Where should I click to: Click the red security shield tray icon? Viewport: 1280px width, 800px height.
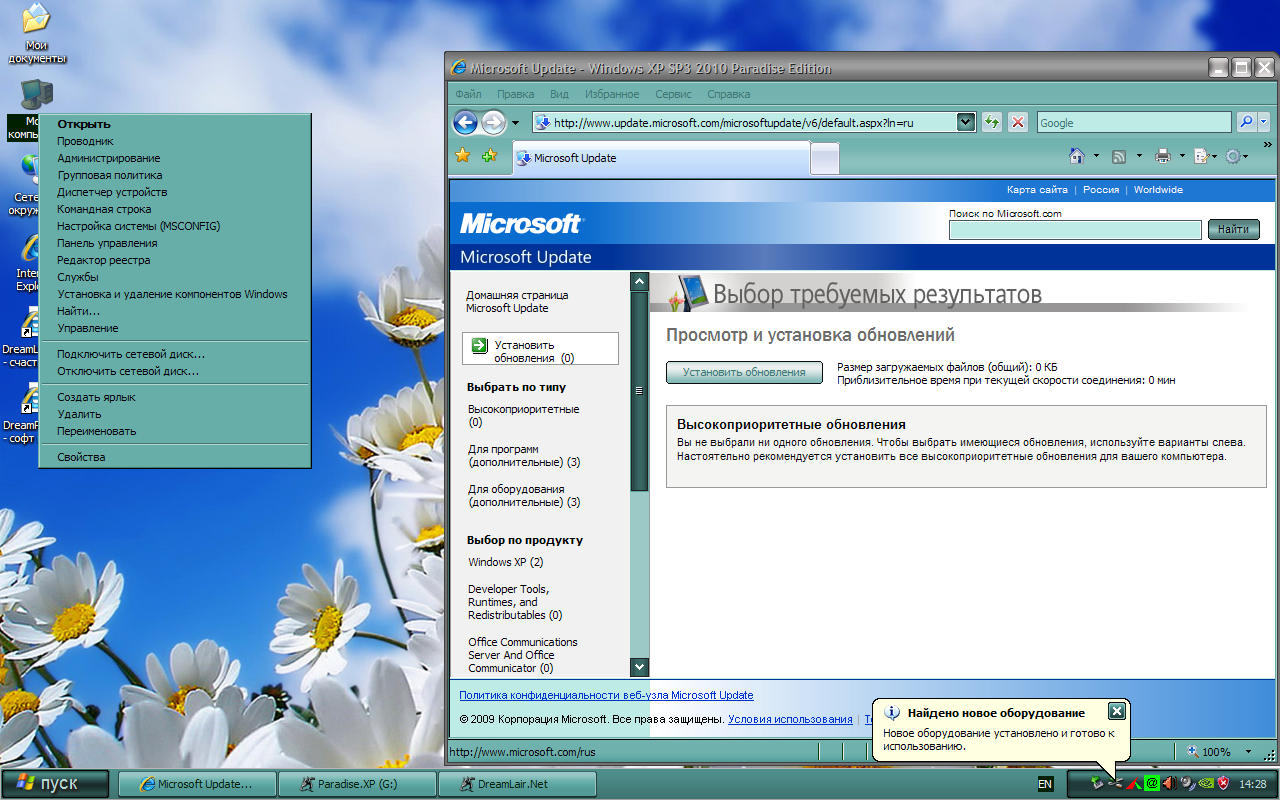(1222, 783)
